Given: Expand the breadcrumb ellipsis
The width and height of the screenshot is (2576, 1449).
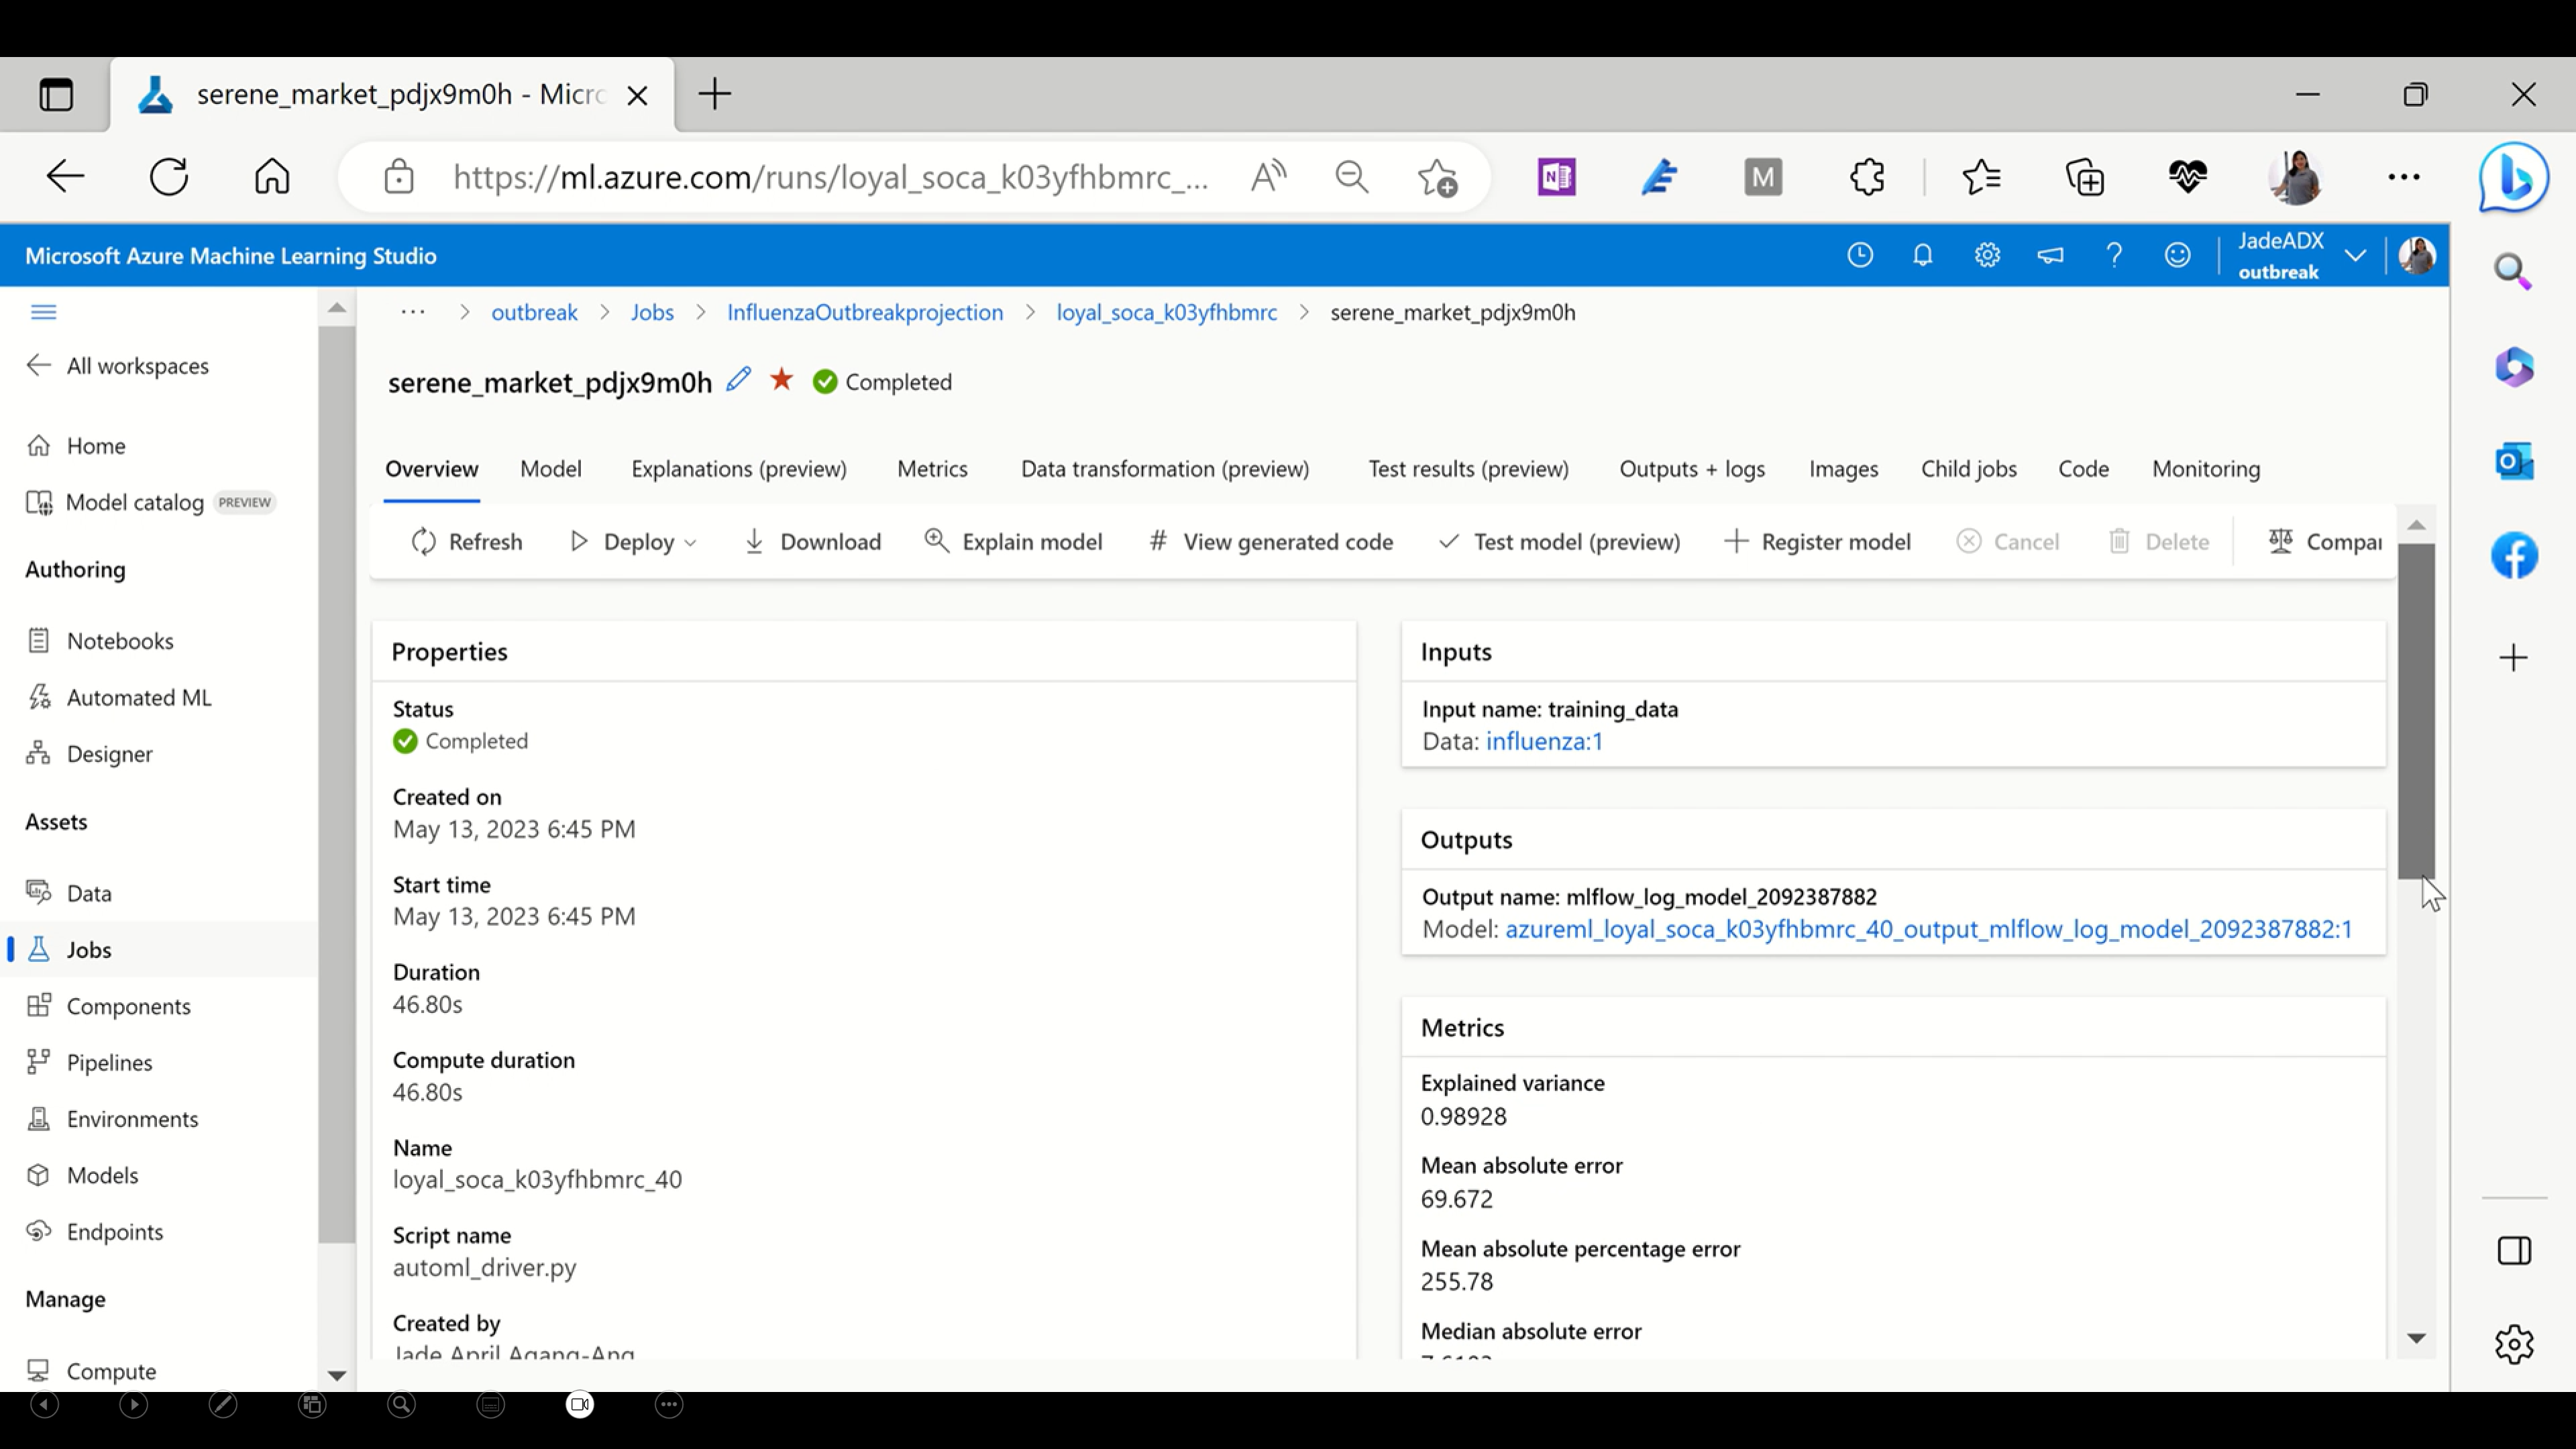Looking at the screenshot, I should click(x=413, y=313).
